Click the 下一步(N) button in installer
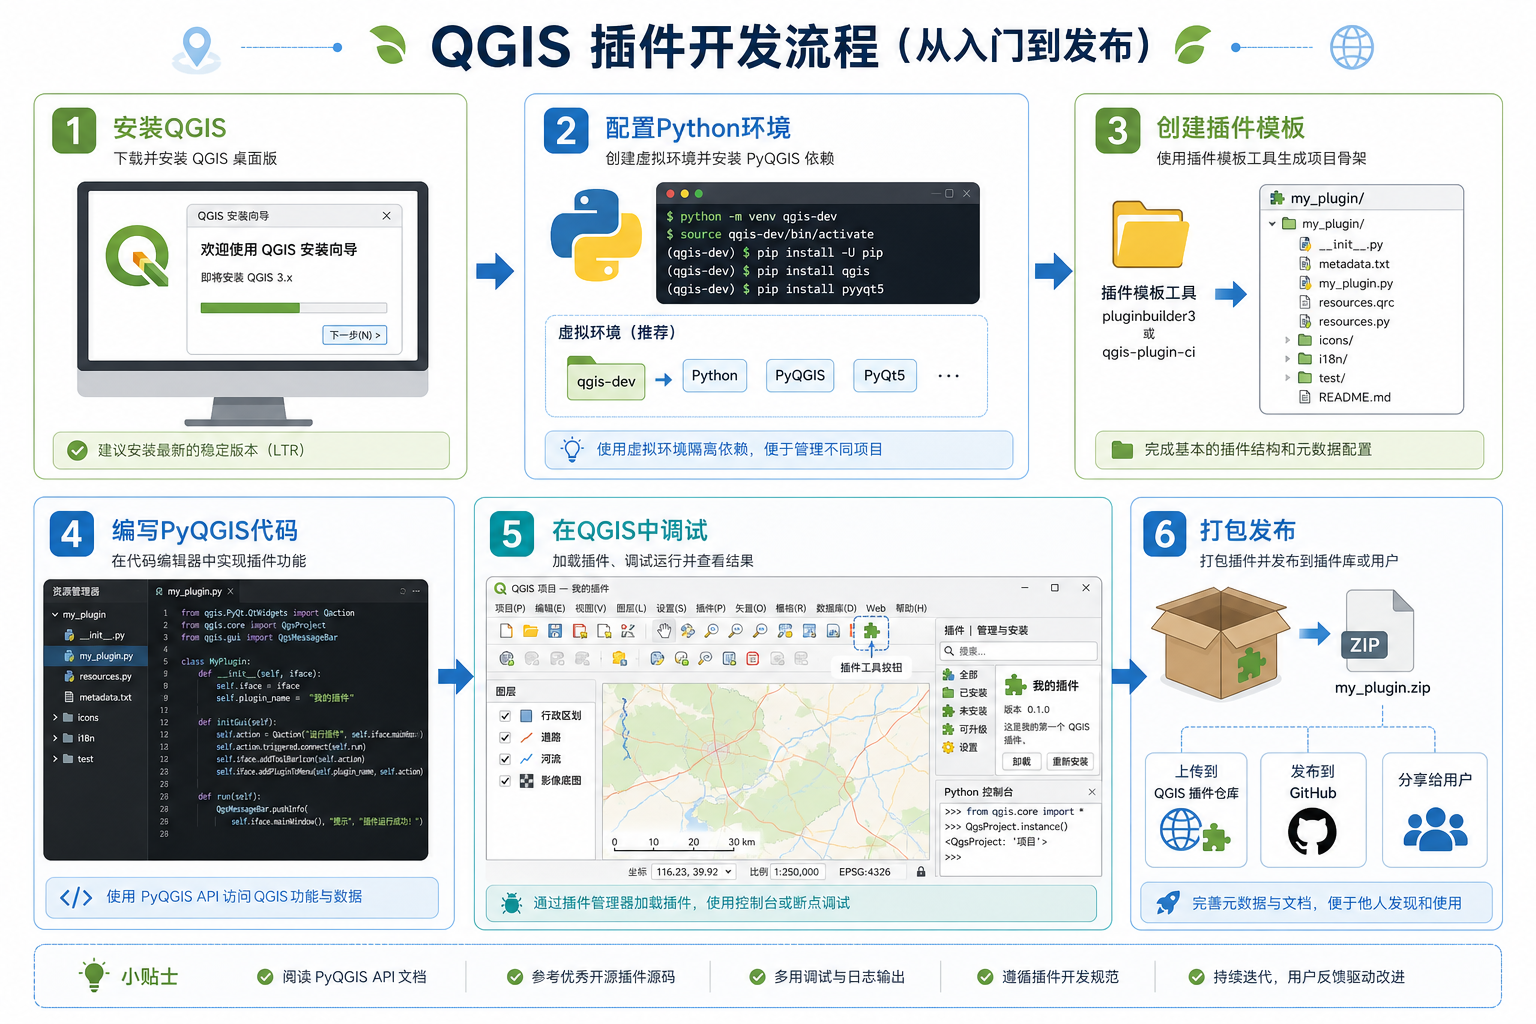Screen dimensions: 1536x1024 click(354, 335)
